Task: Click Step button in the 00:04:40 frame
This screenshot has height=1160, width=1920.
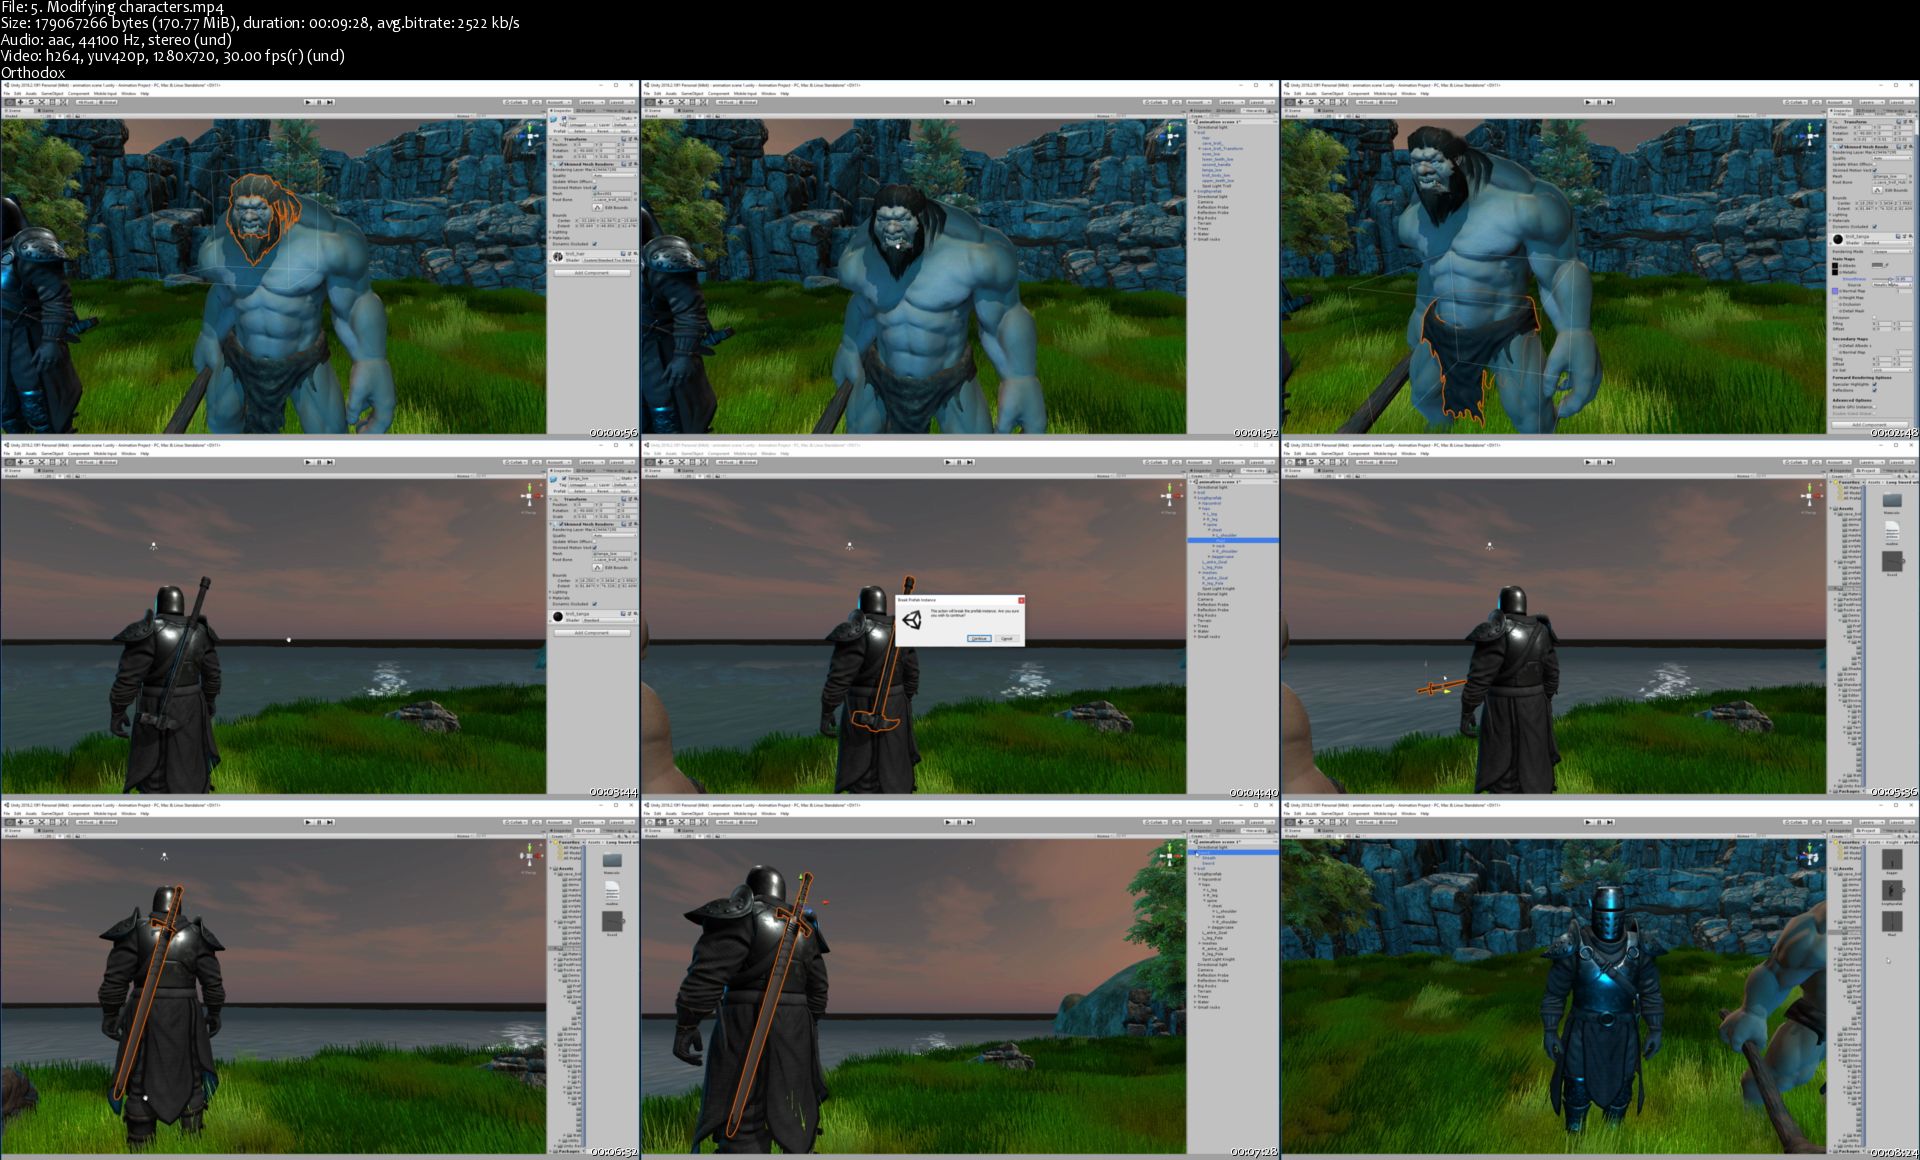Action: [968, 462]
